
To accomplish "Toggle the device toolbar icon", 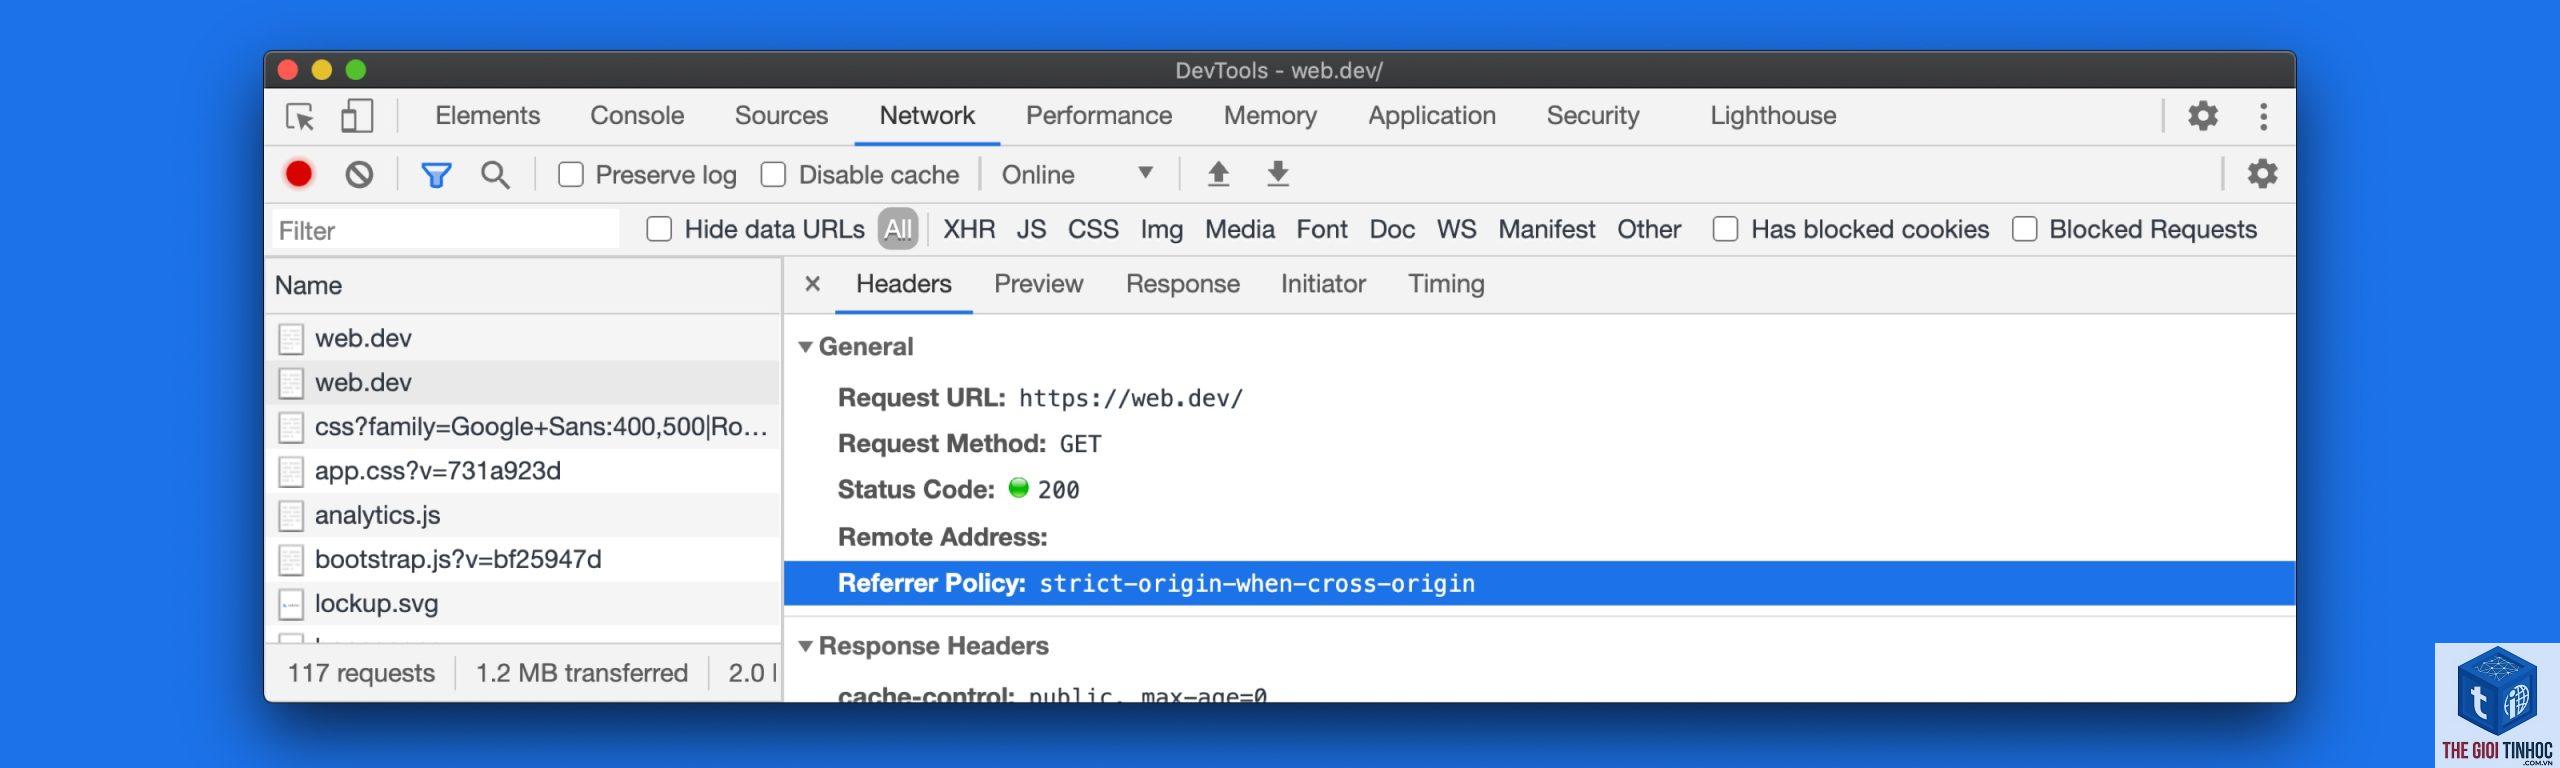I will coord(357,116).
